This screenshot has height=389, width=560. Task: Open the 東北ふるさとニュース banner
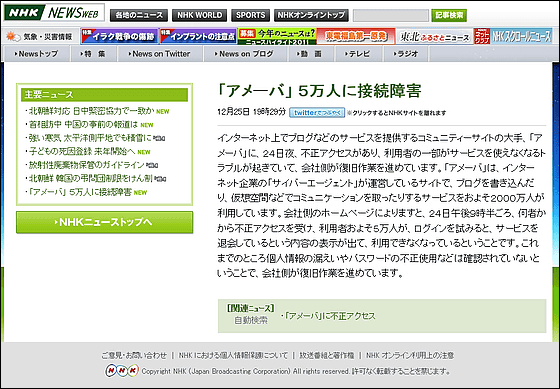[434, 36]
